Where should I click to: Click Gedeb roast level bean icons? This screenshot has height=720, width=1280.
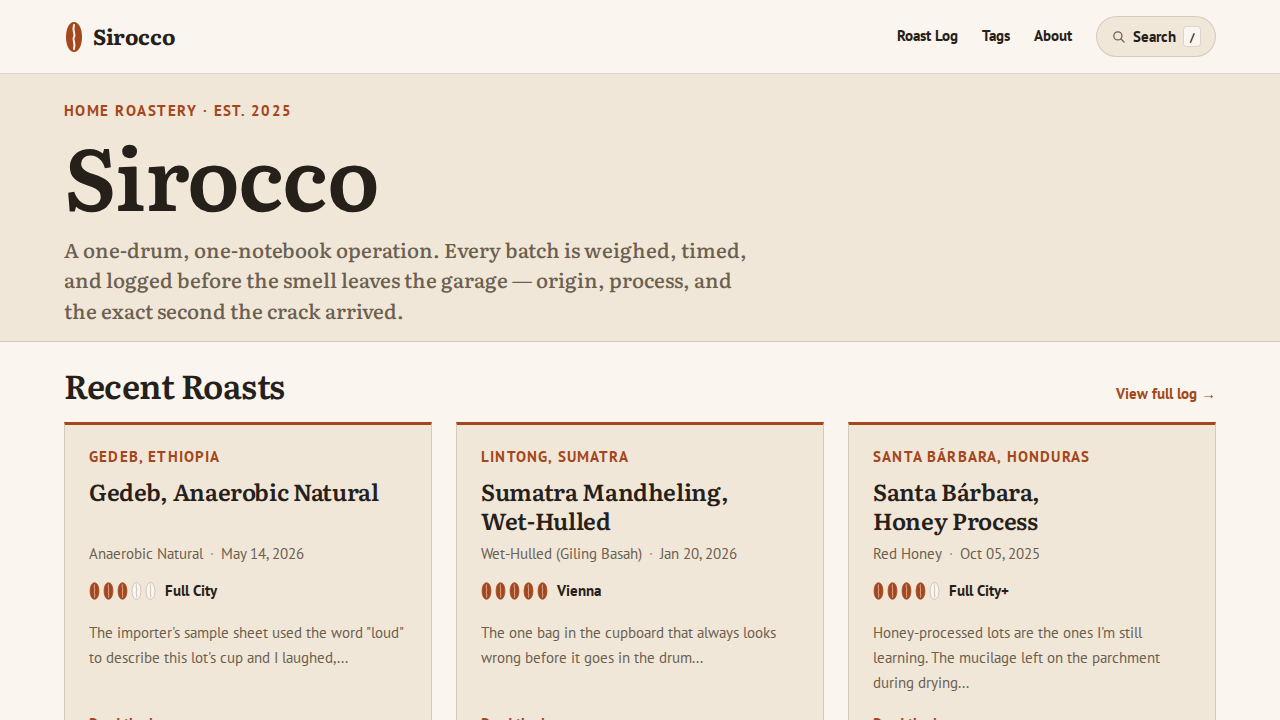click(x=123, y=591)
